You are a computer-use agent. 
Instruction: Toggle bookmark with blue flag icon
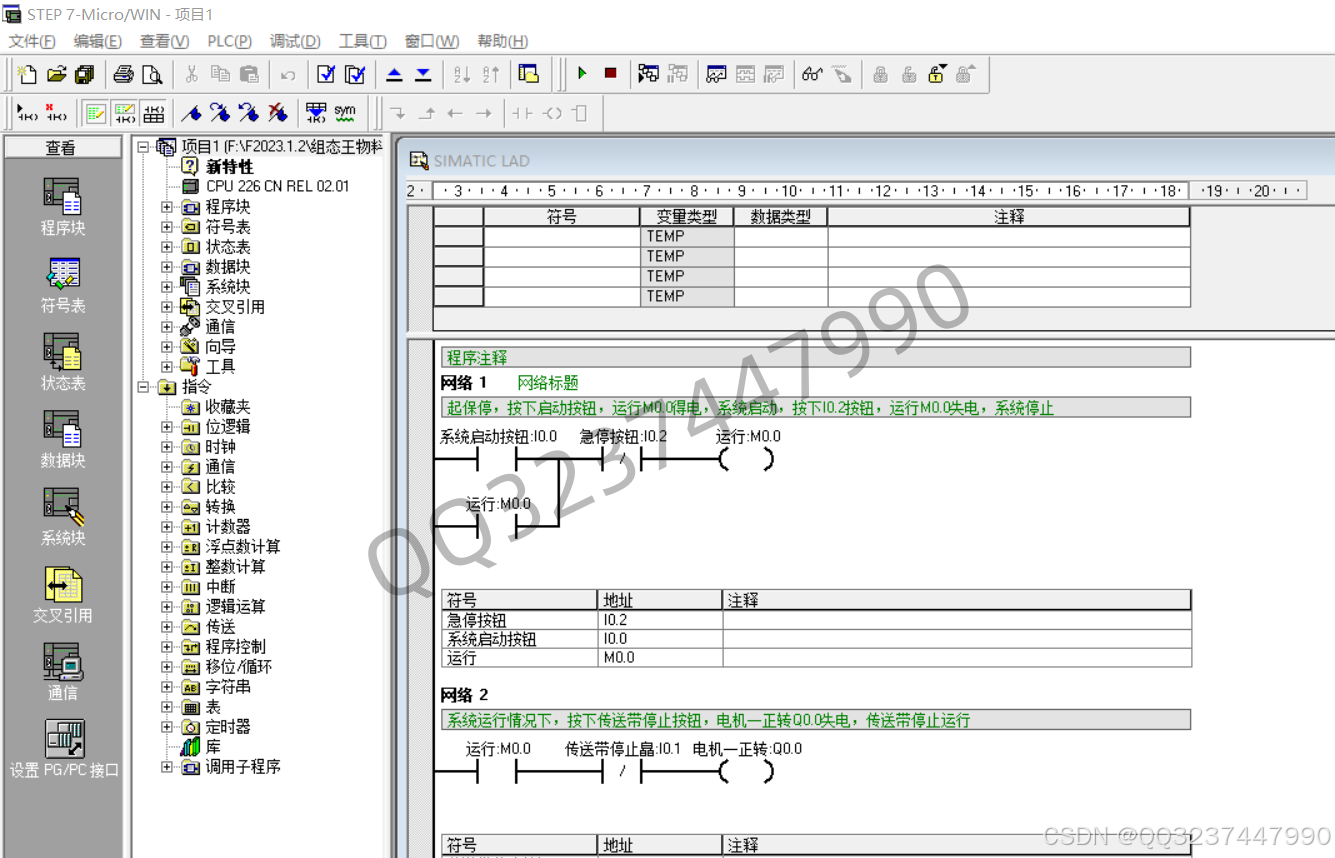pos(192,113)
